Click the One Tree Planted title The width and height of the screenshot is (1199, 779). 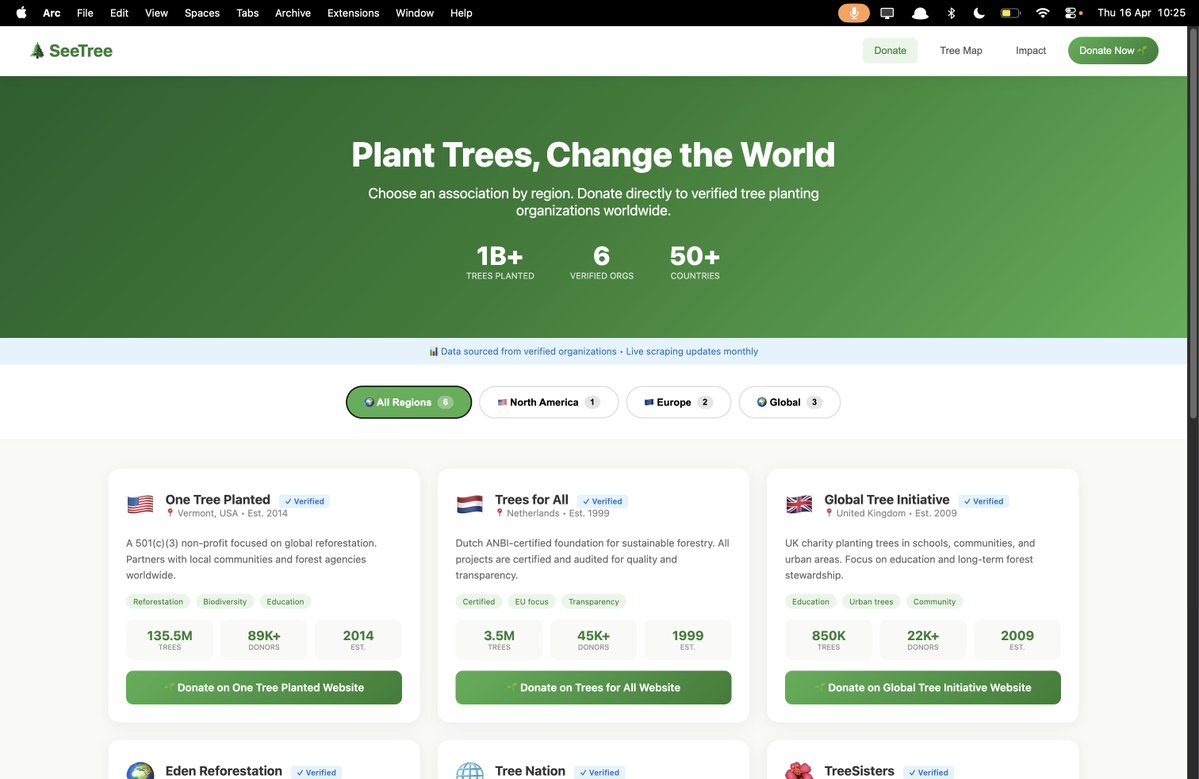pos(218,499)
